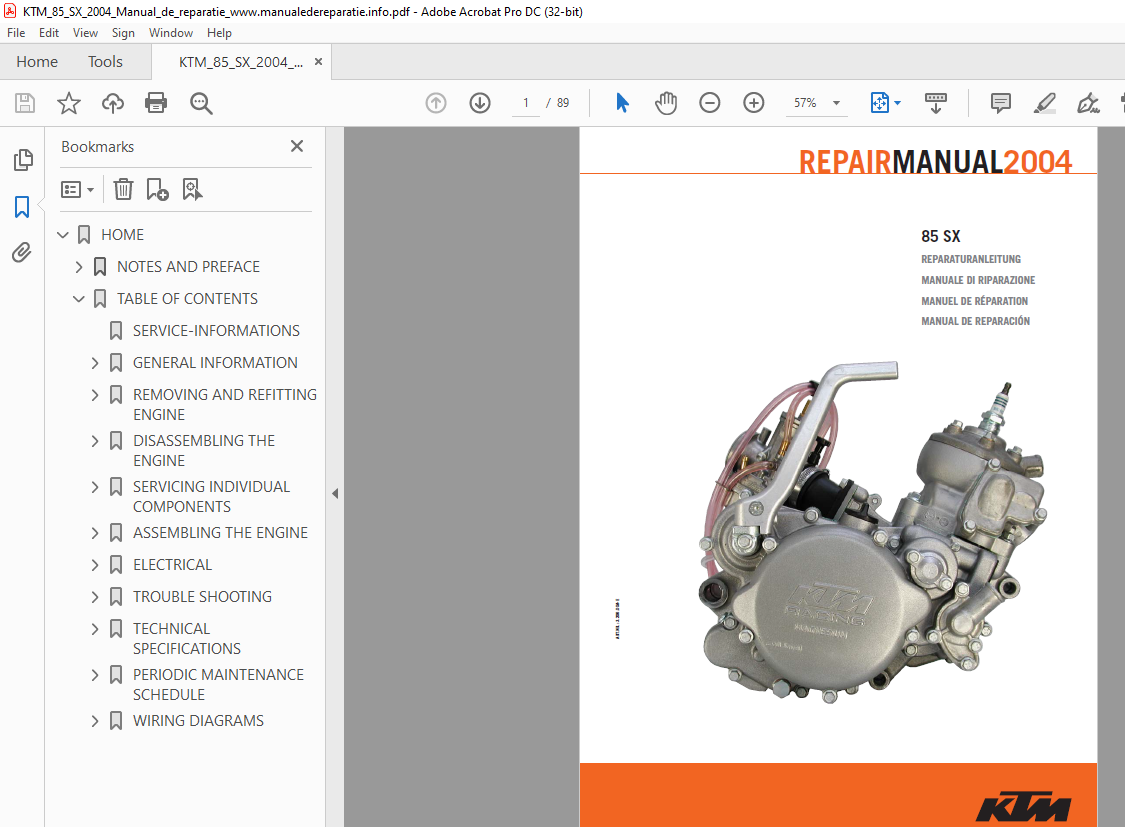
Task: Open page thumbnails side panel
Action: pos(23,160)
